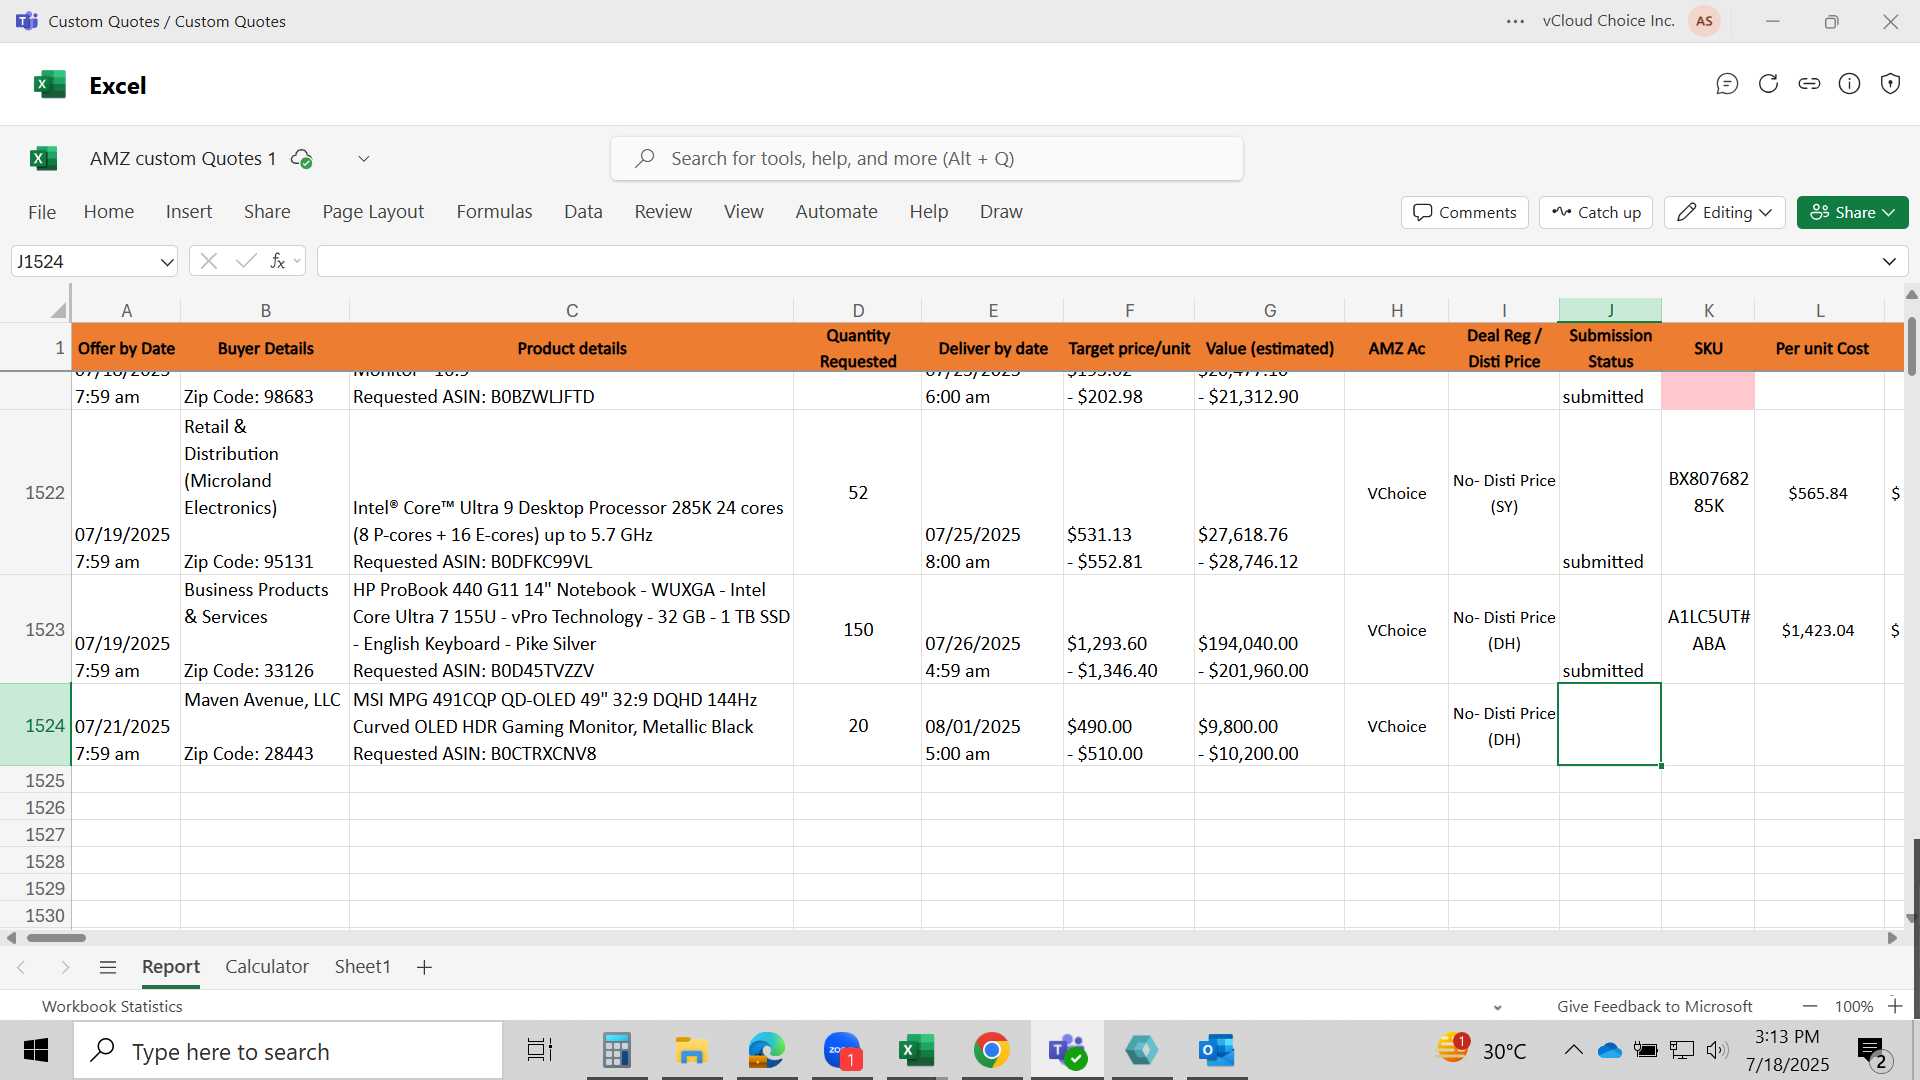Open Outlook from the taskbar
This screenshot has width=1920, height=1080.
click(x=1217, y=1051)
